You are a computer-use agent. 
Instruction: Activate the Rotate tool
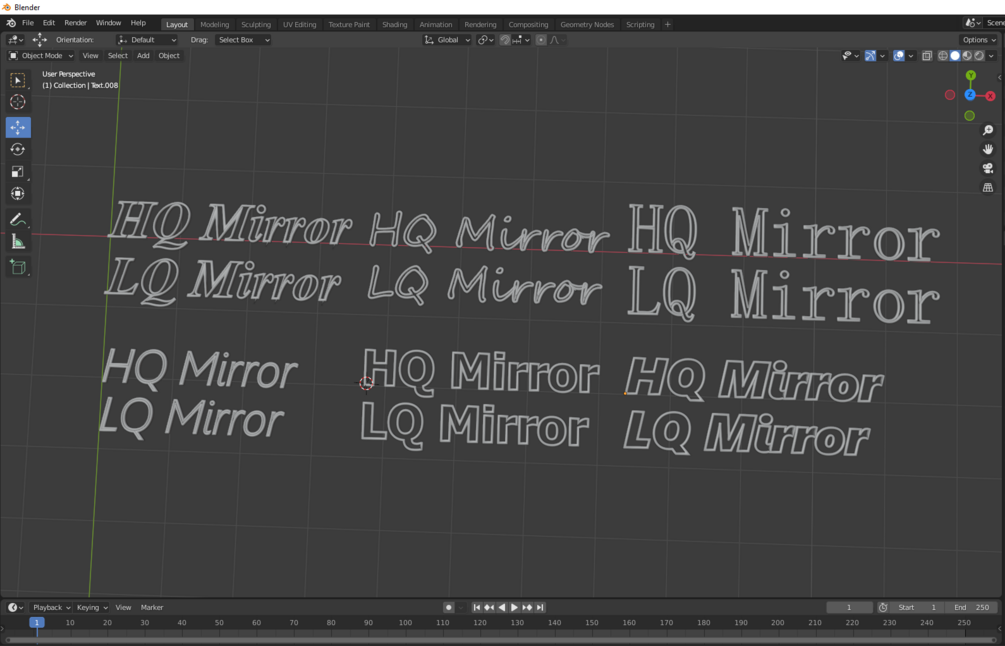18,149
